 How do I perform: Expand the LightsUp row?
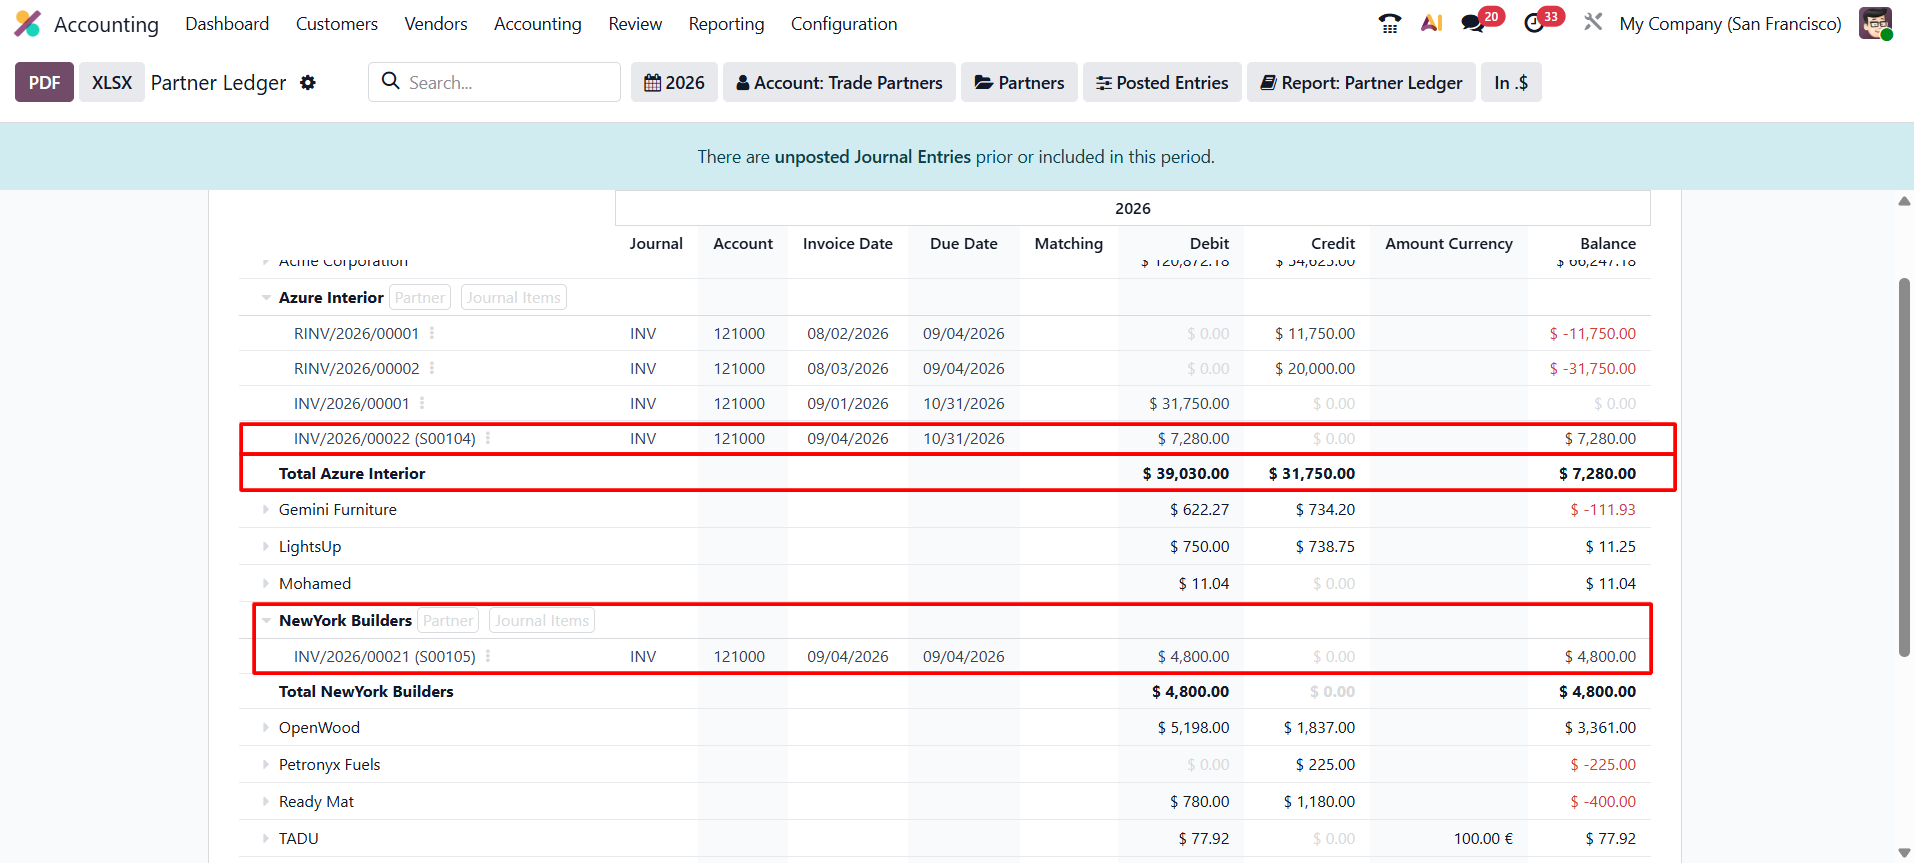coord(266,546)
